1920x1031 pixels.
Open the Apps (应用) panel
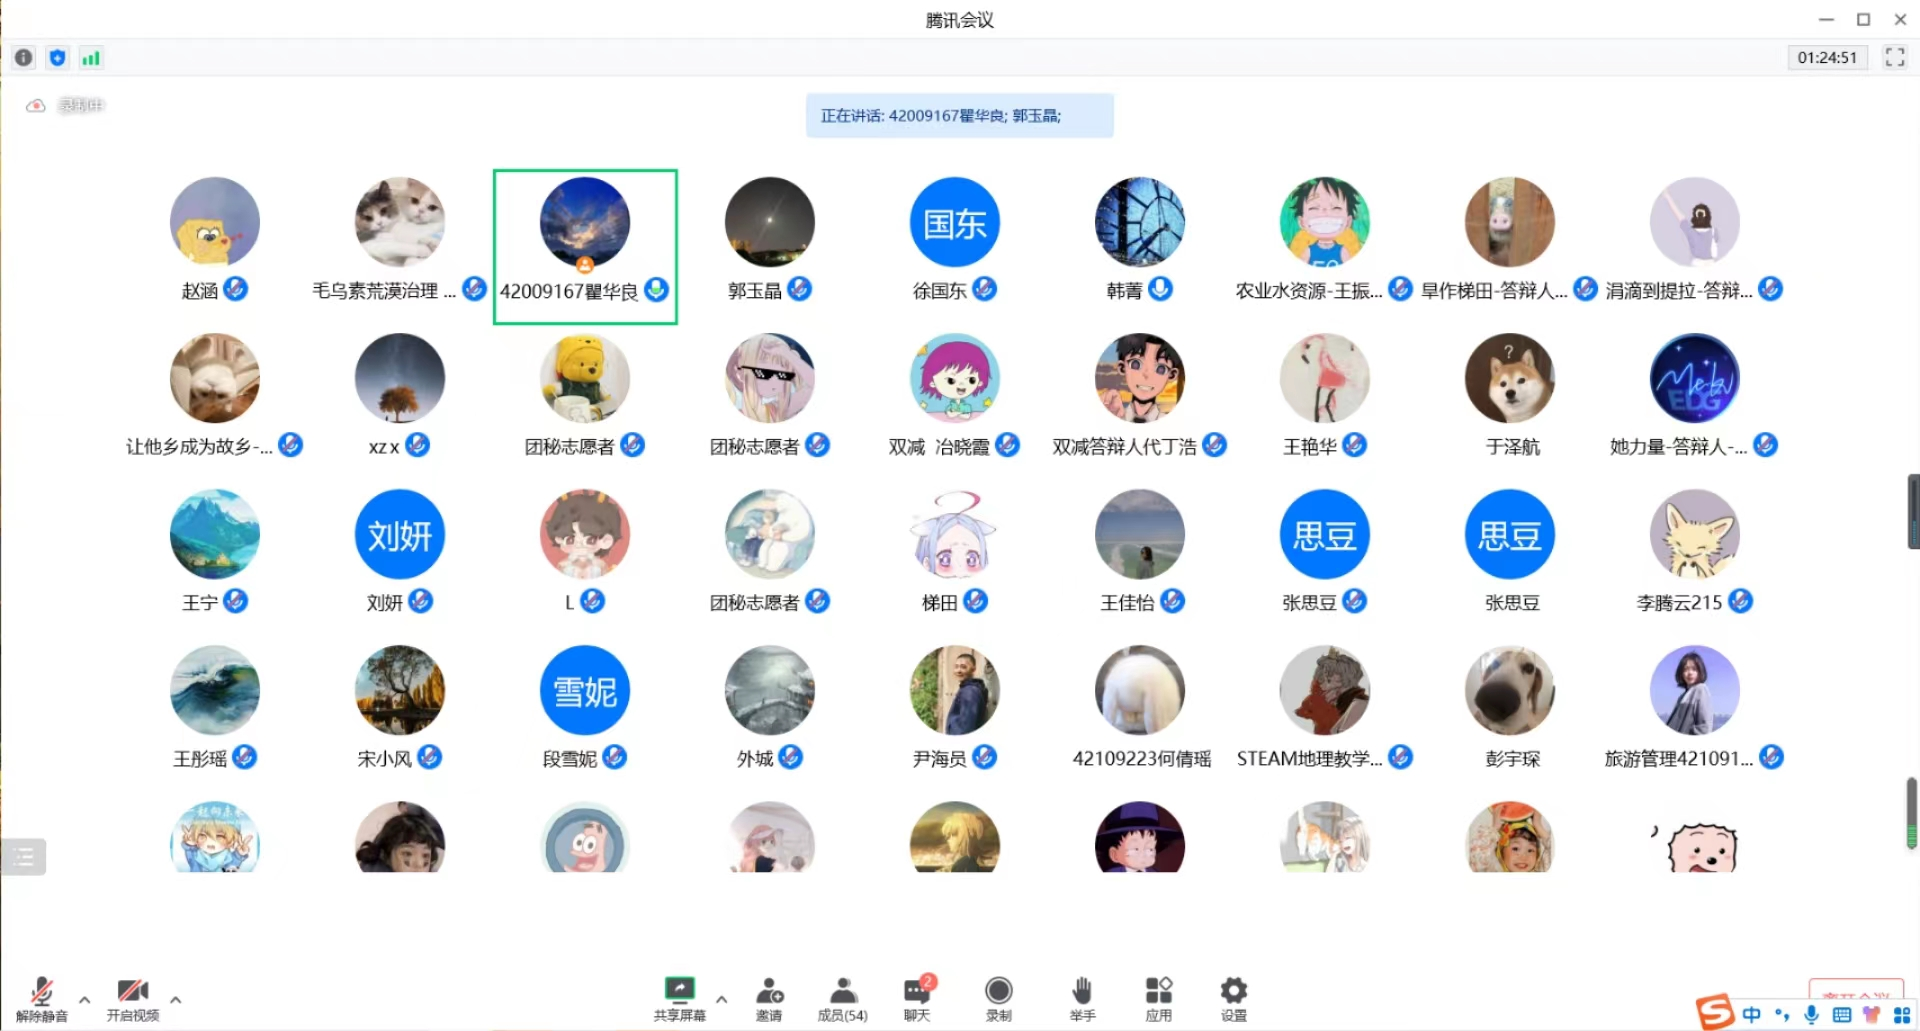click(x=1158, y=998)
